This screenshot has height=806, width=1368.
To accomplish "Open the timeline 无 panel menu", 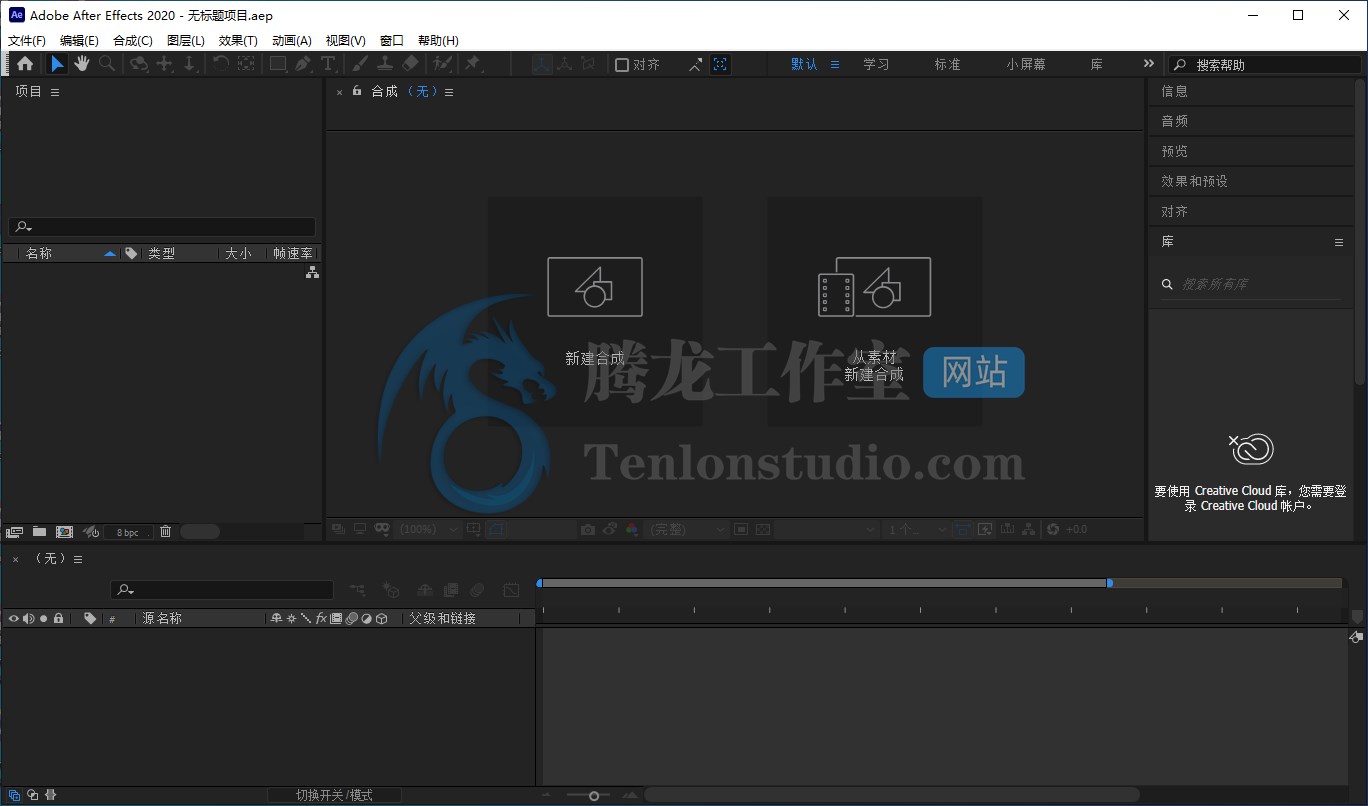I will pyautogui.click(x=78, y=559).
